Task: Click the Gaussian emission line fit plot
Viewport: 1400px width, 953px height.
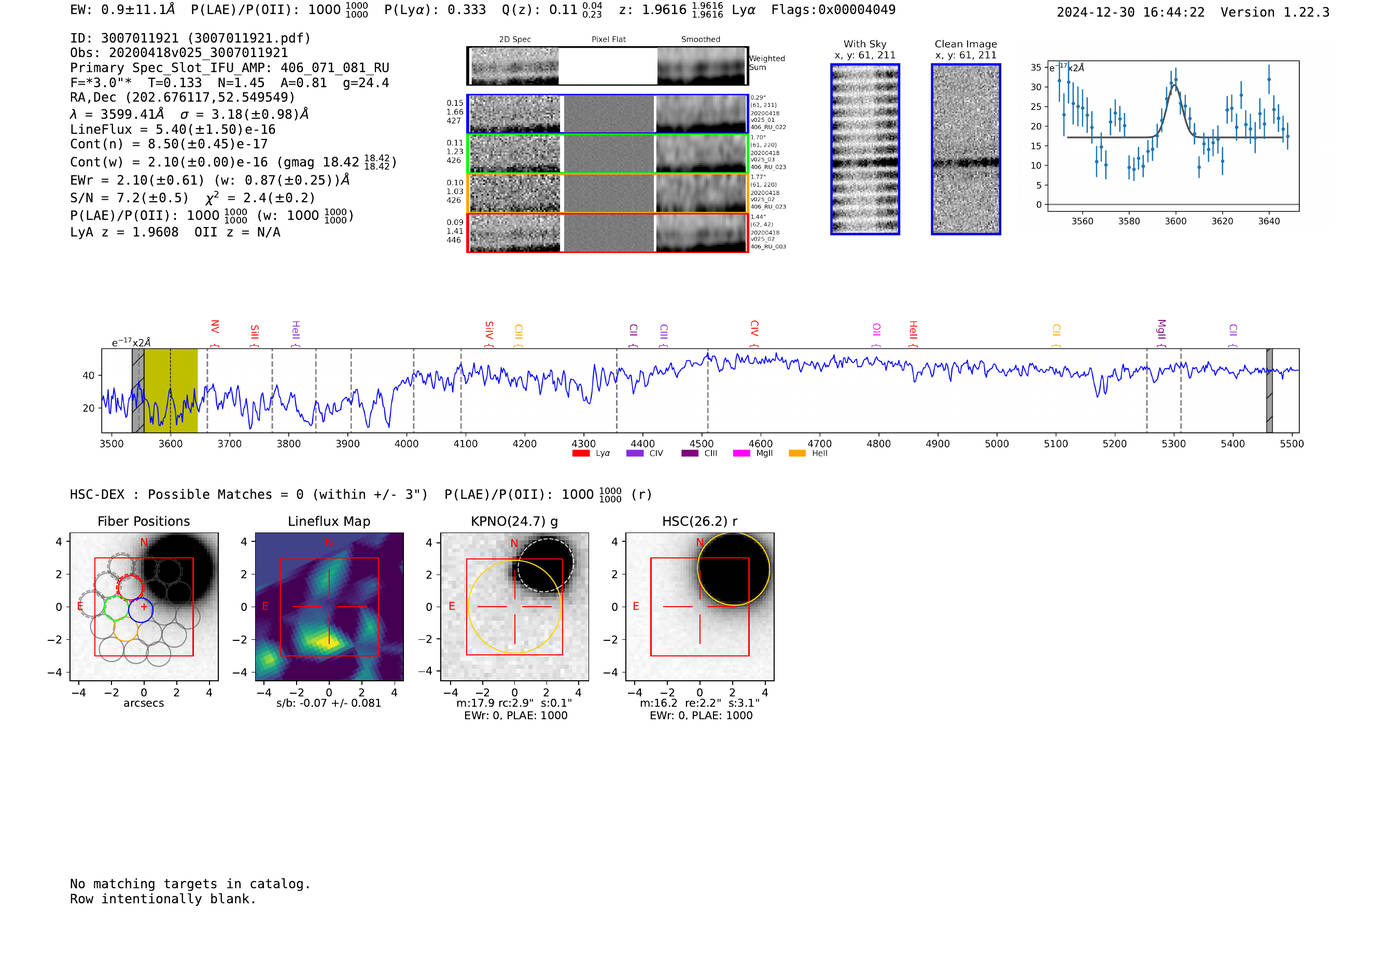Action: click(1172, 136)
